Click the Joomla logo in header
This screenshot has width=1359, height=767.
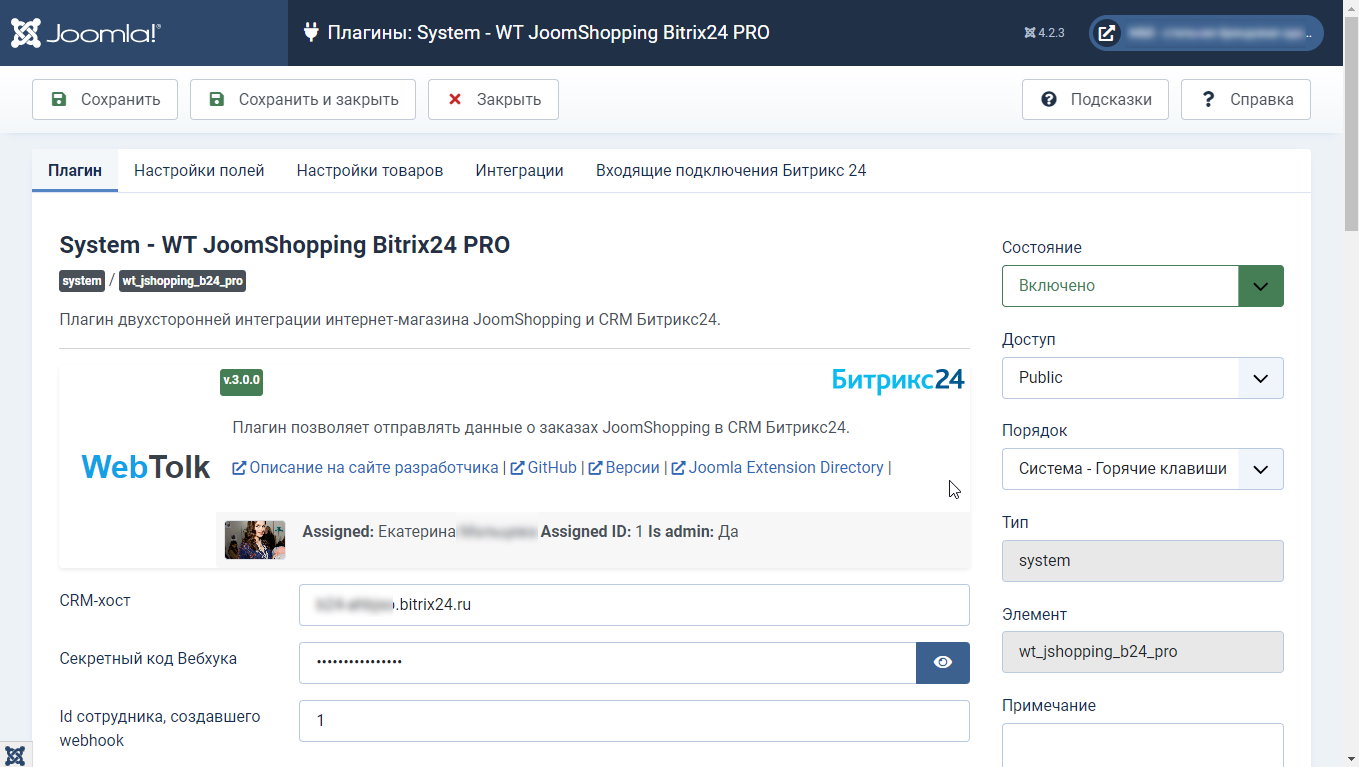pos(85,33)
